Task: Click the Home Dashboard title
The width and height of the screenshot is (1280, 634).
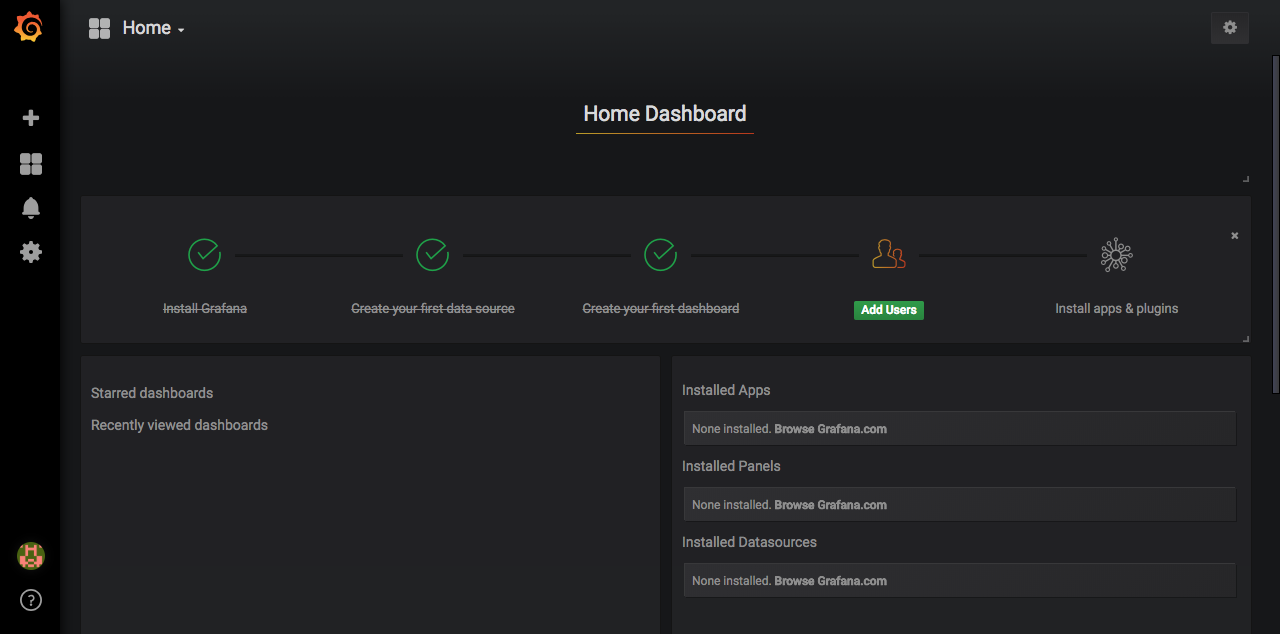Action: [665, 114]
